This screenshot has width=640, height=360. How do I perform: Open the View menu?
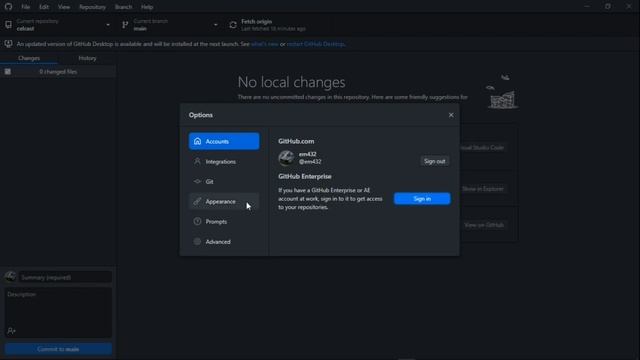64,7
